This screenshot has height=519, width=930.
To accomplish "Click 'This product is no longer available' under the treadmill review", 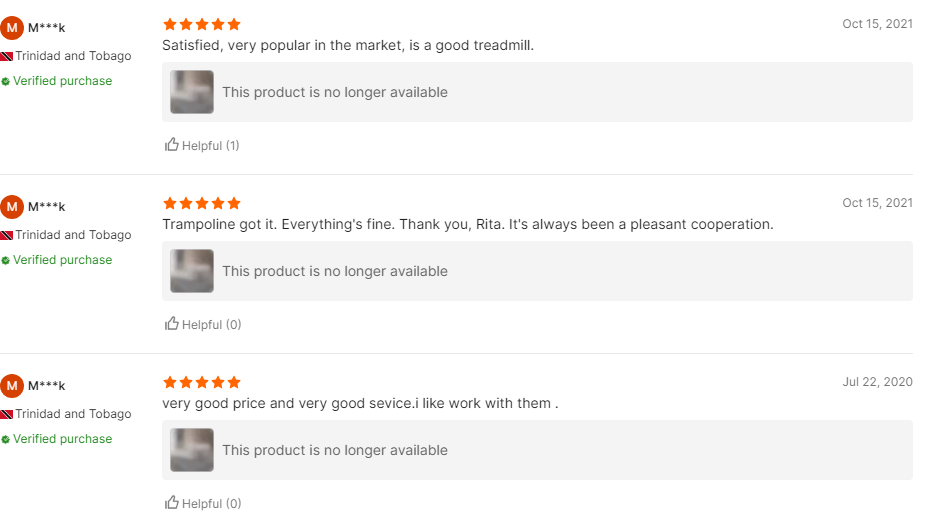I will [x=335, y=92].
